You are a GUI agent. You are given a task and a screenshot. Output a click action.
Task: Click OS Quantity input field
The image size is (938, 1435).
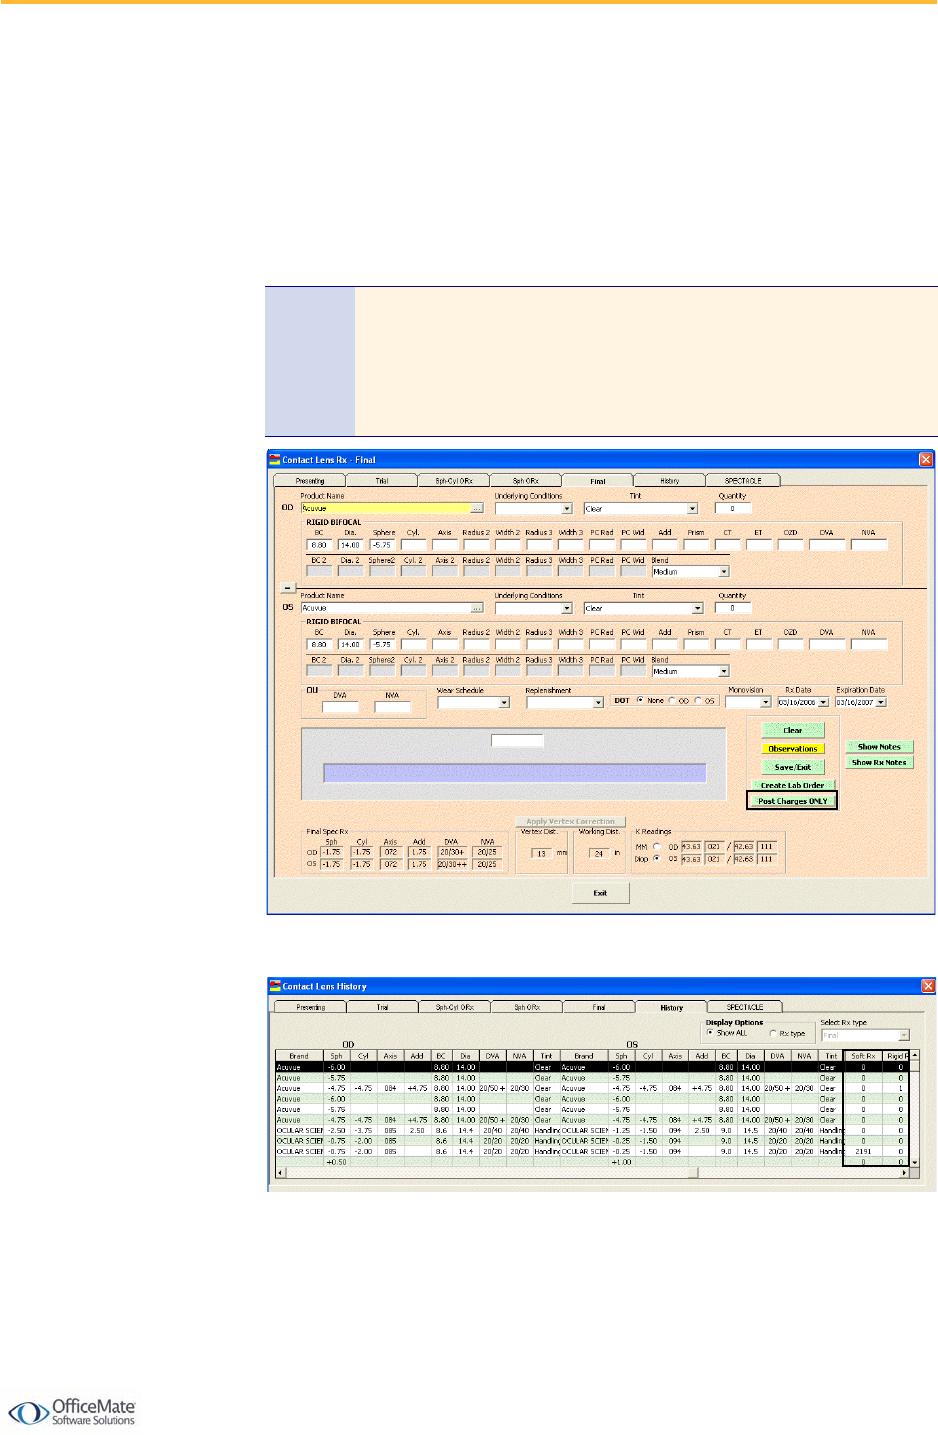(733, 608)
